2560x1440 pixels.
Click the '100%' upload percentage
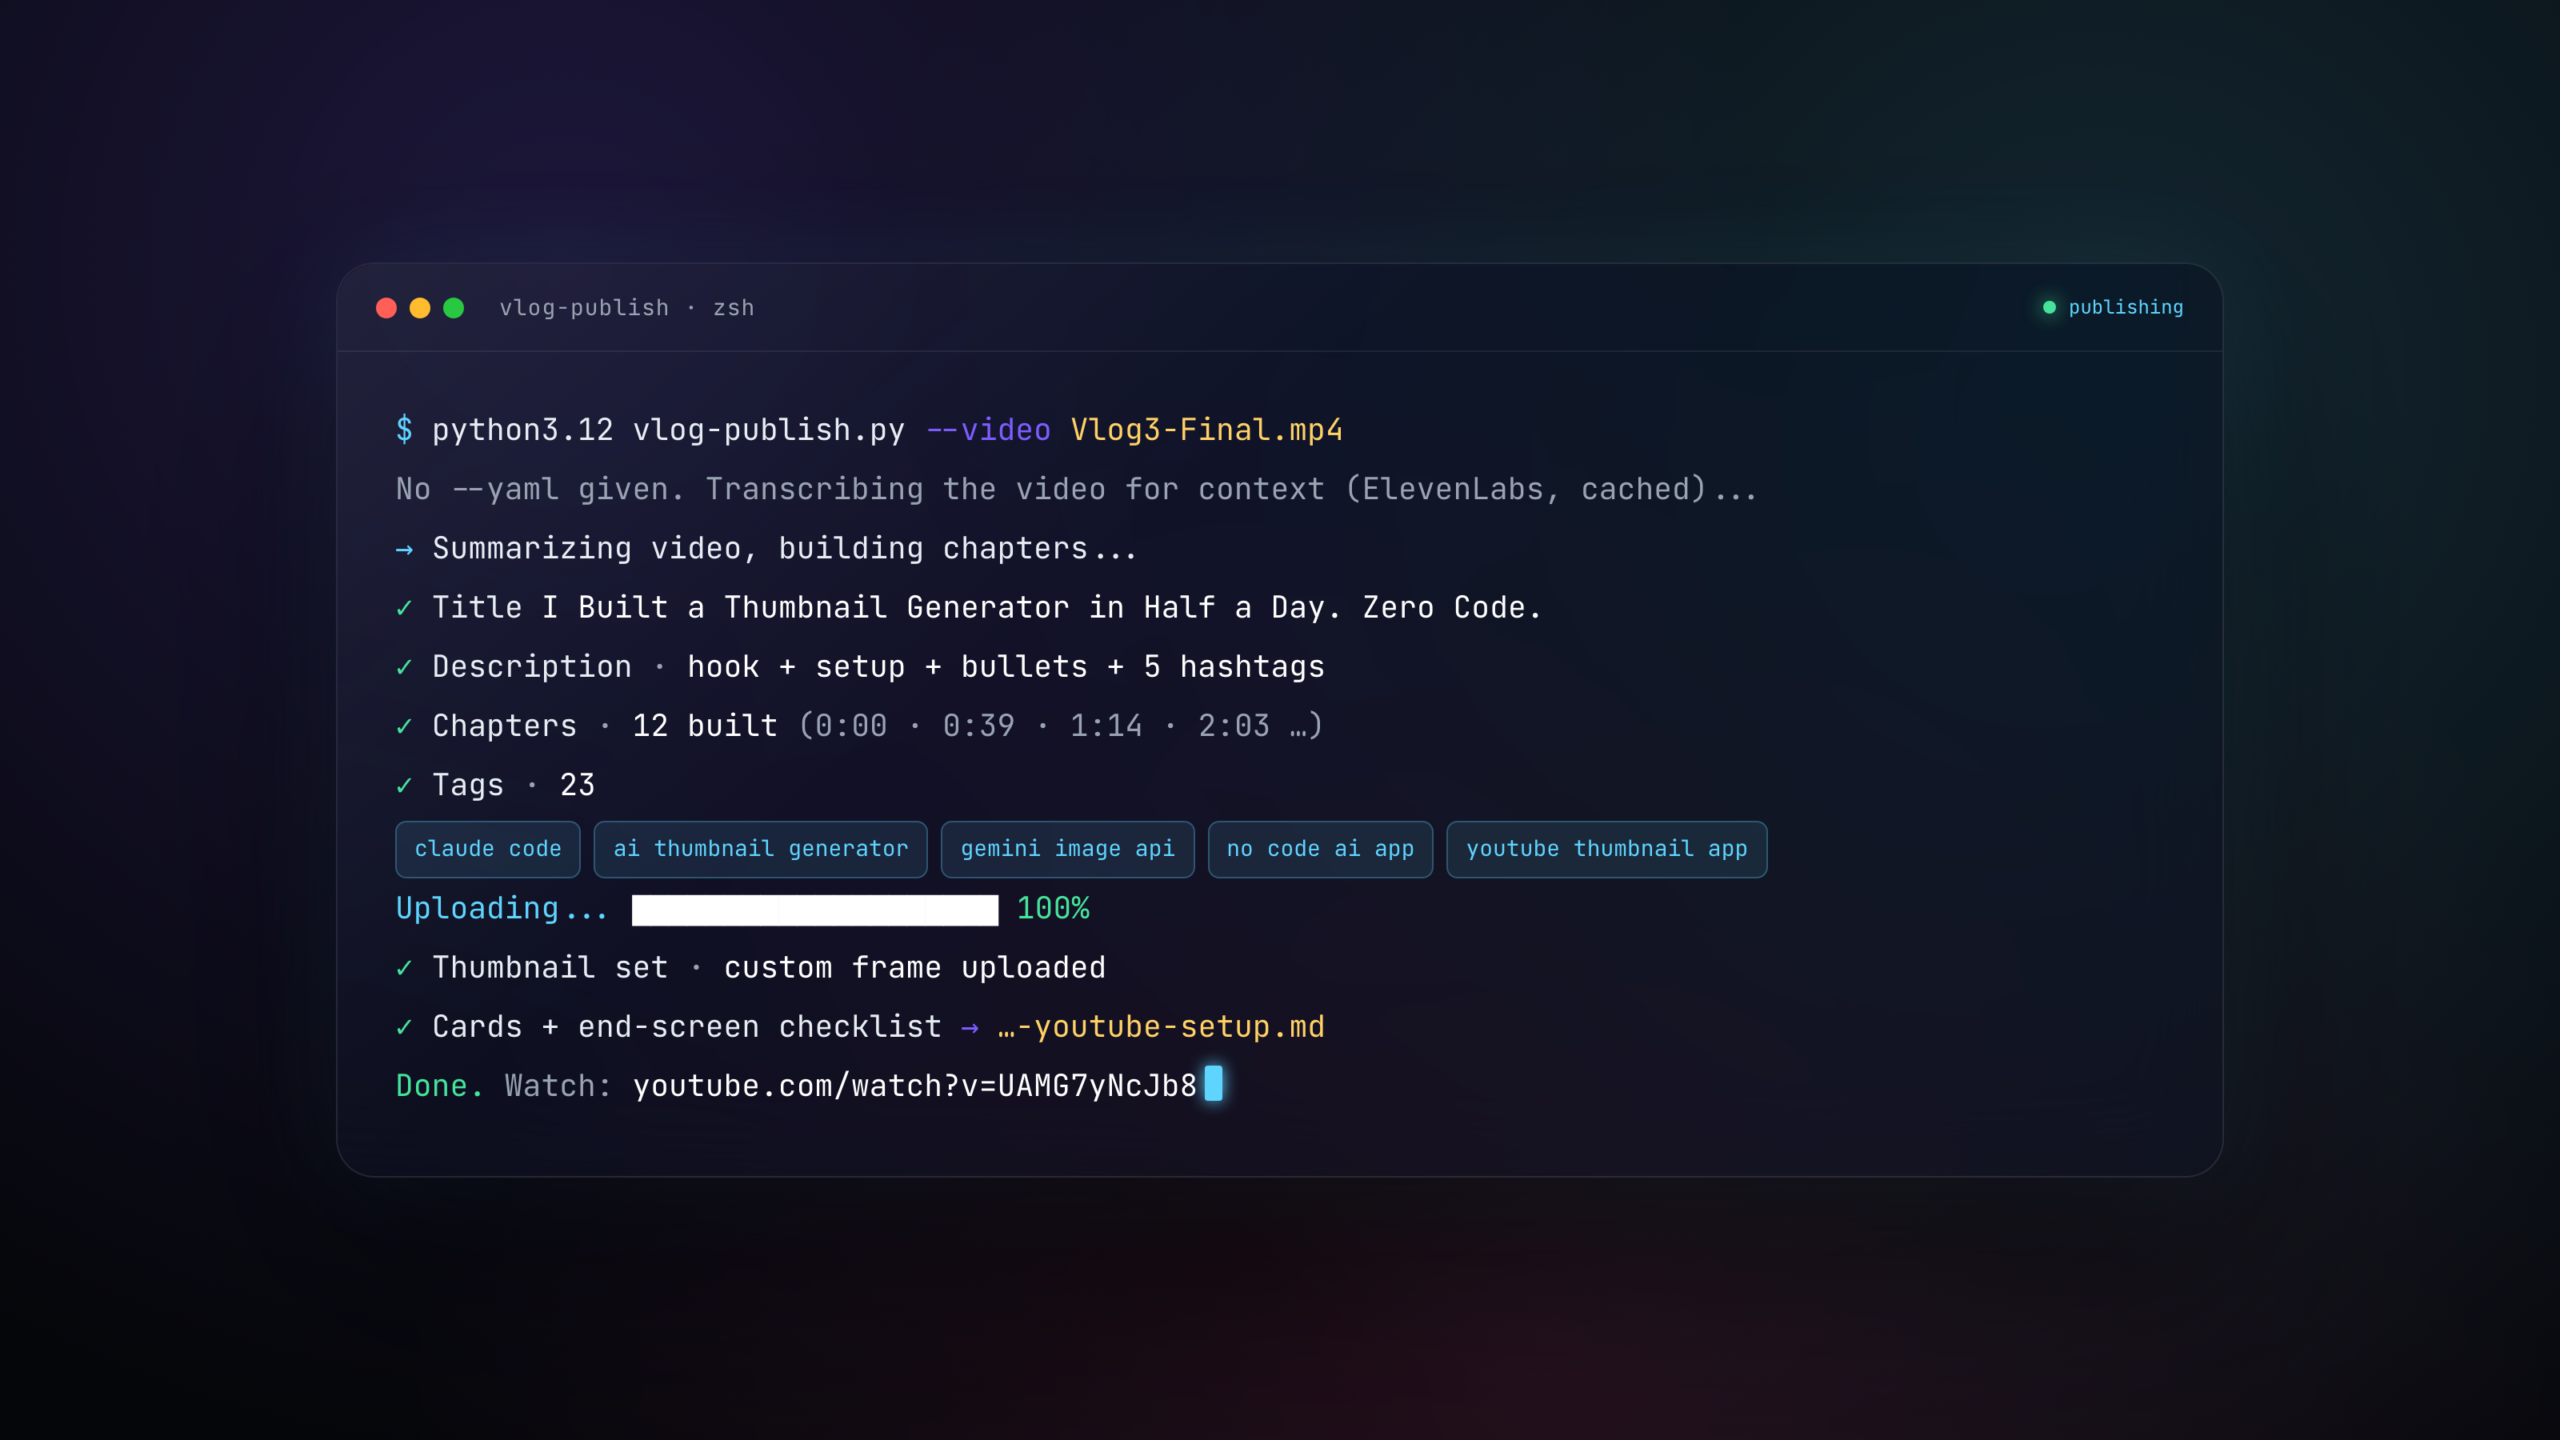(x=1053, y=908)
